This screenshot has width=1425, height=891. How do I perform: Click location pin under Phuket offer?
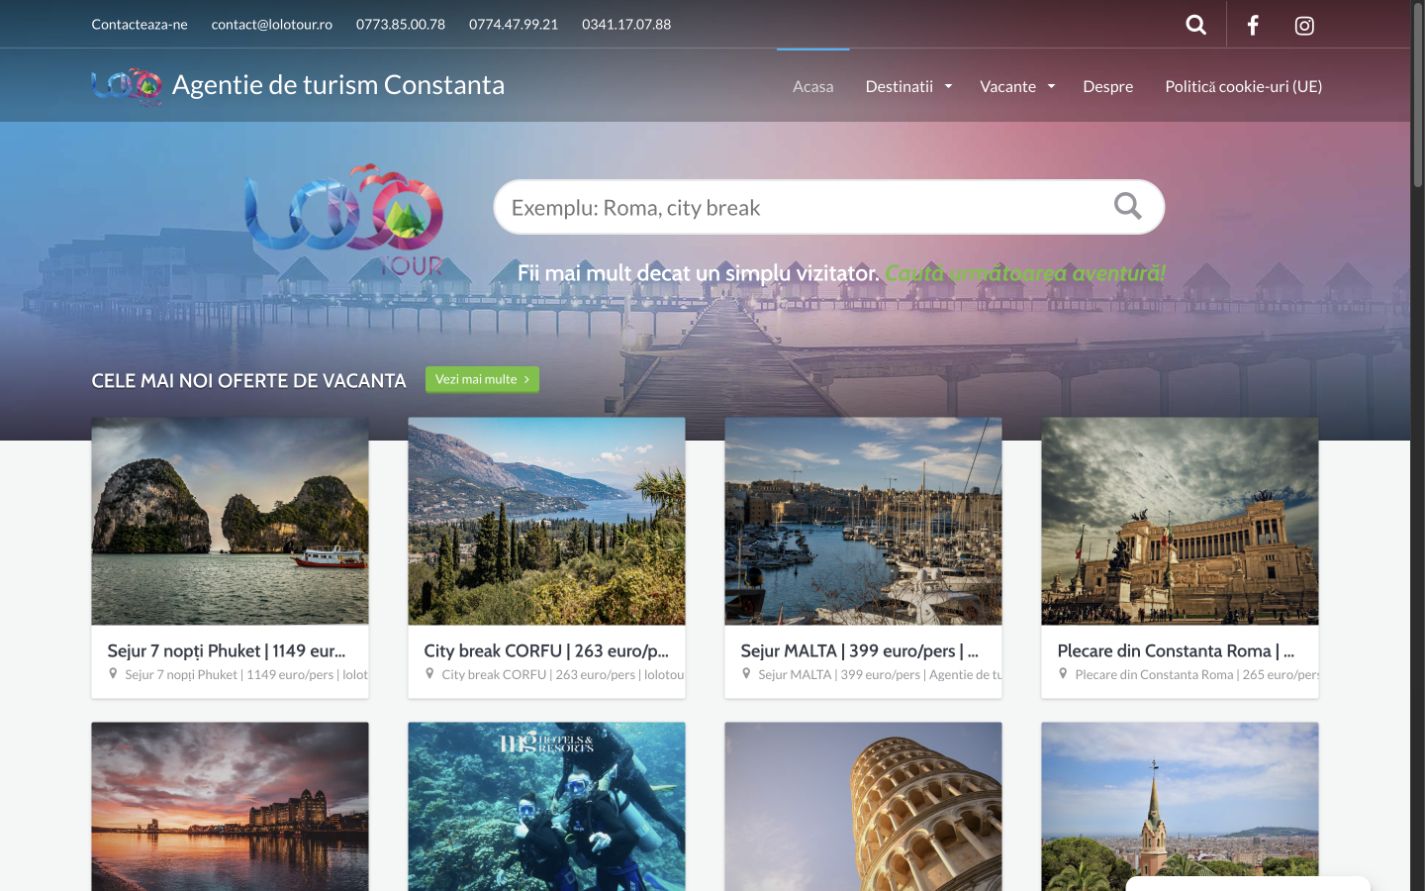point(114,674)
